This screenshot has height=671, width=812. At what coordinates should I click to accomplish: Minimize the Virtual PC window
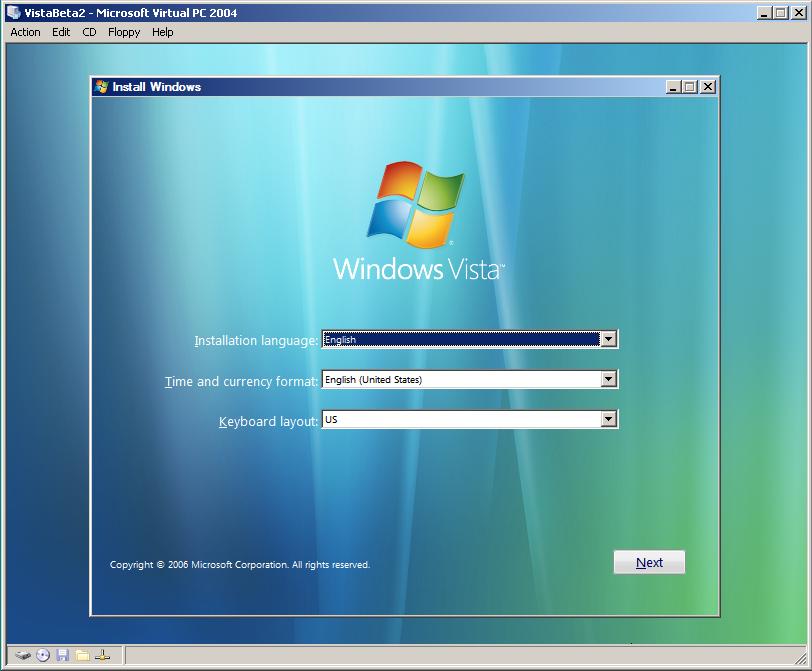[x=764, y=12]
